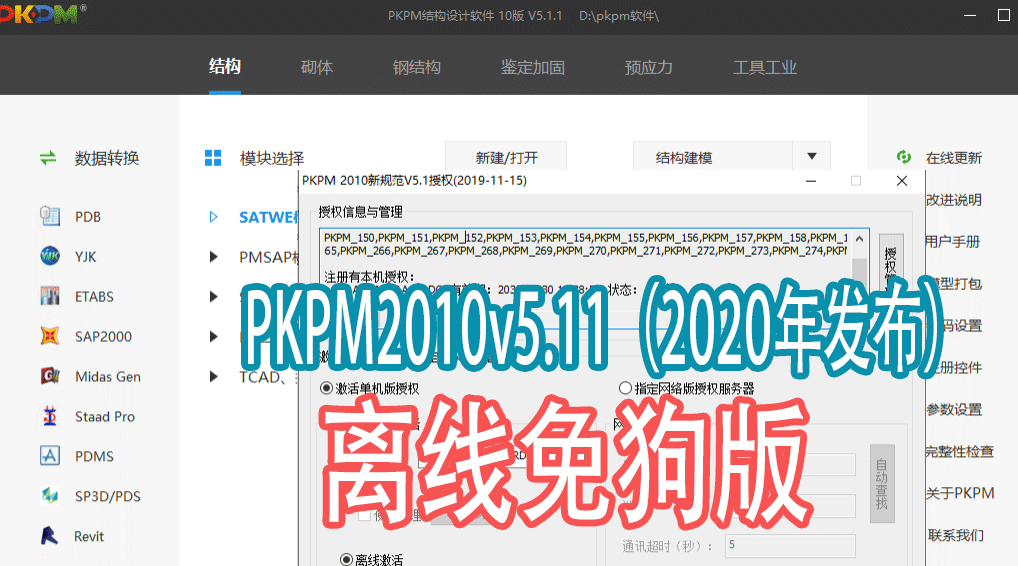Select the SAP2000 text label
Screen dimensions: 1018x566
103,336
